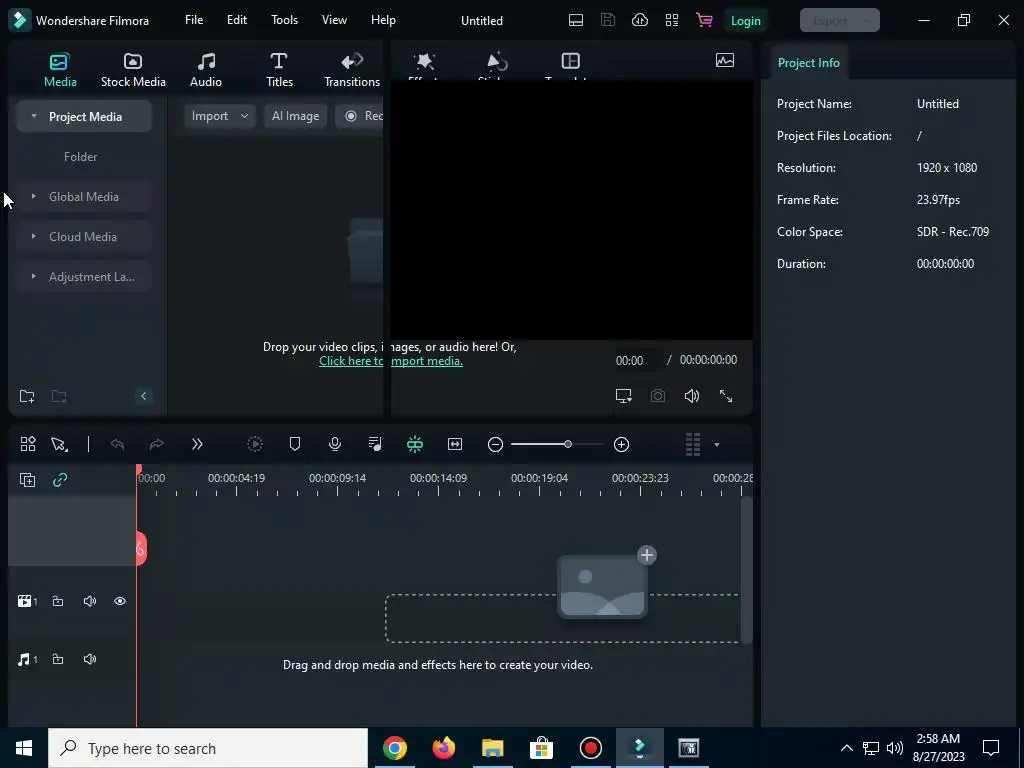Click the preview volume icon
The image size is (1024, 768).
point(692,396)
